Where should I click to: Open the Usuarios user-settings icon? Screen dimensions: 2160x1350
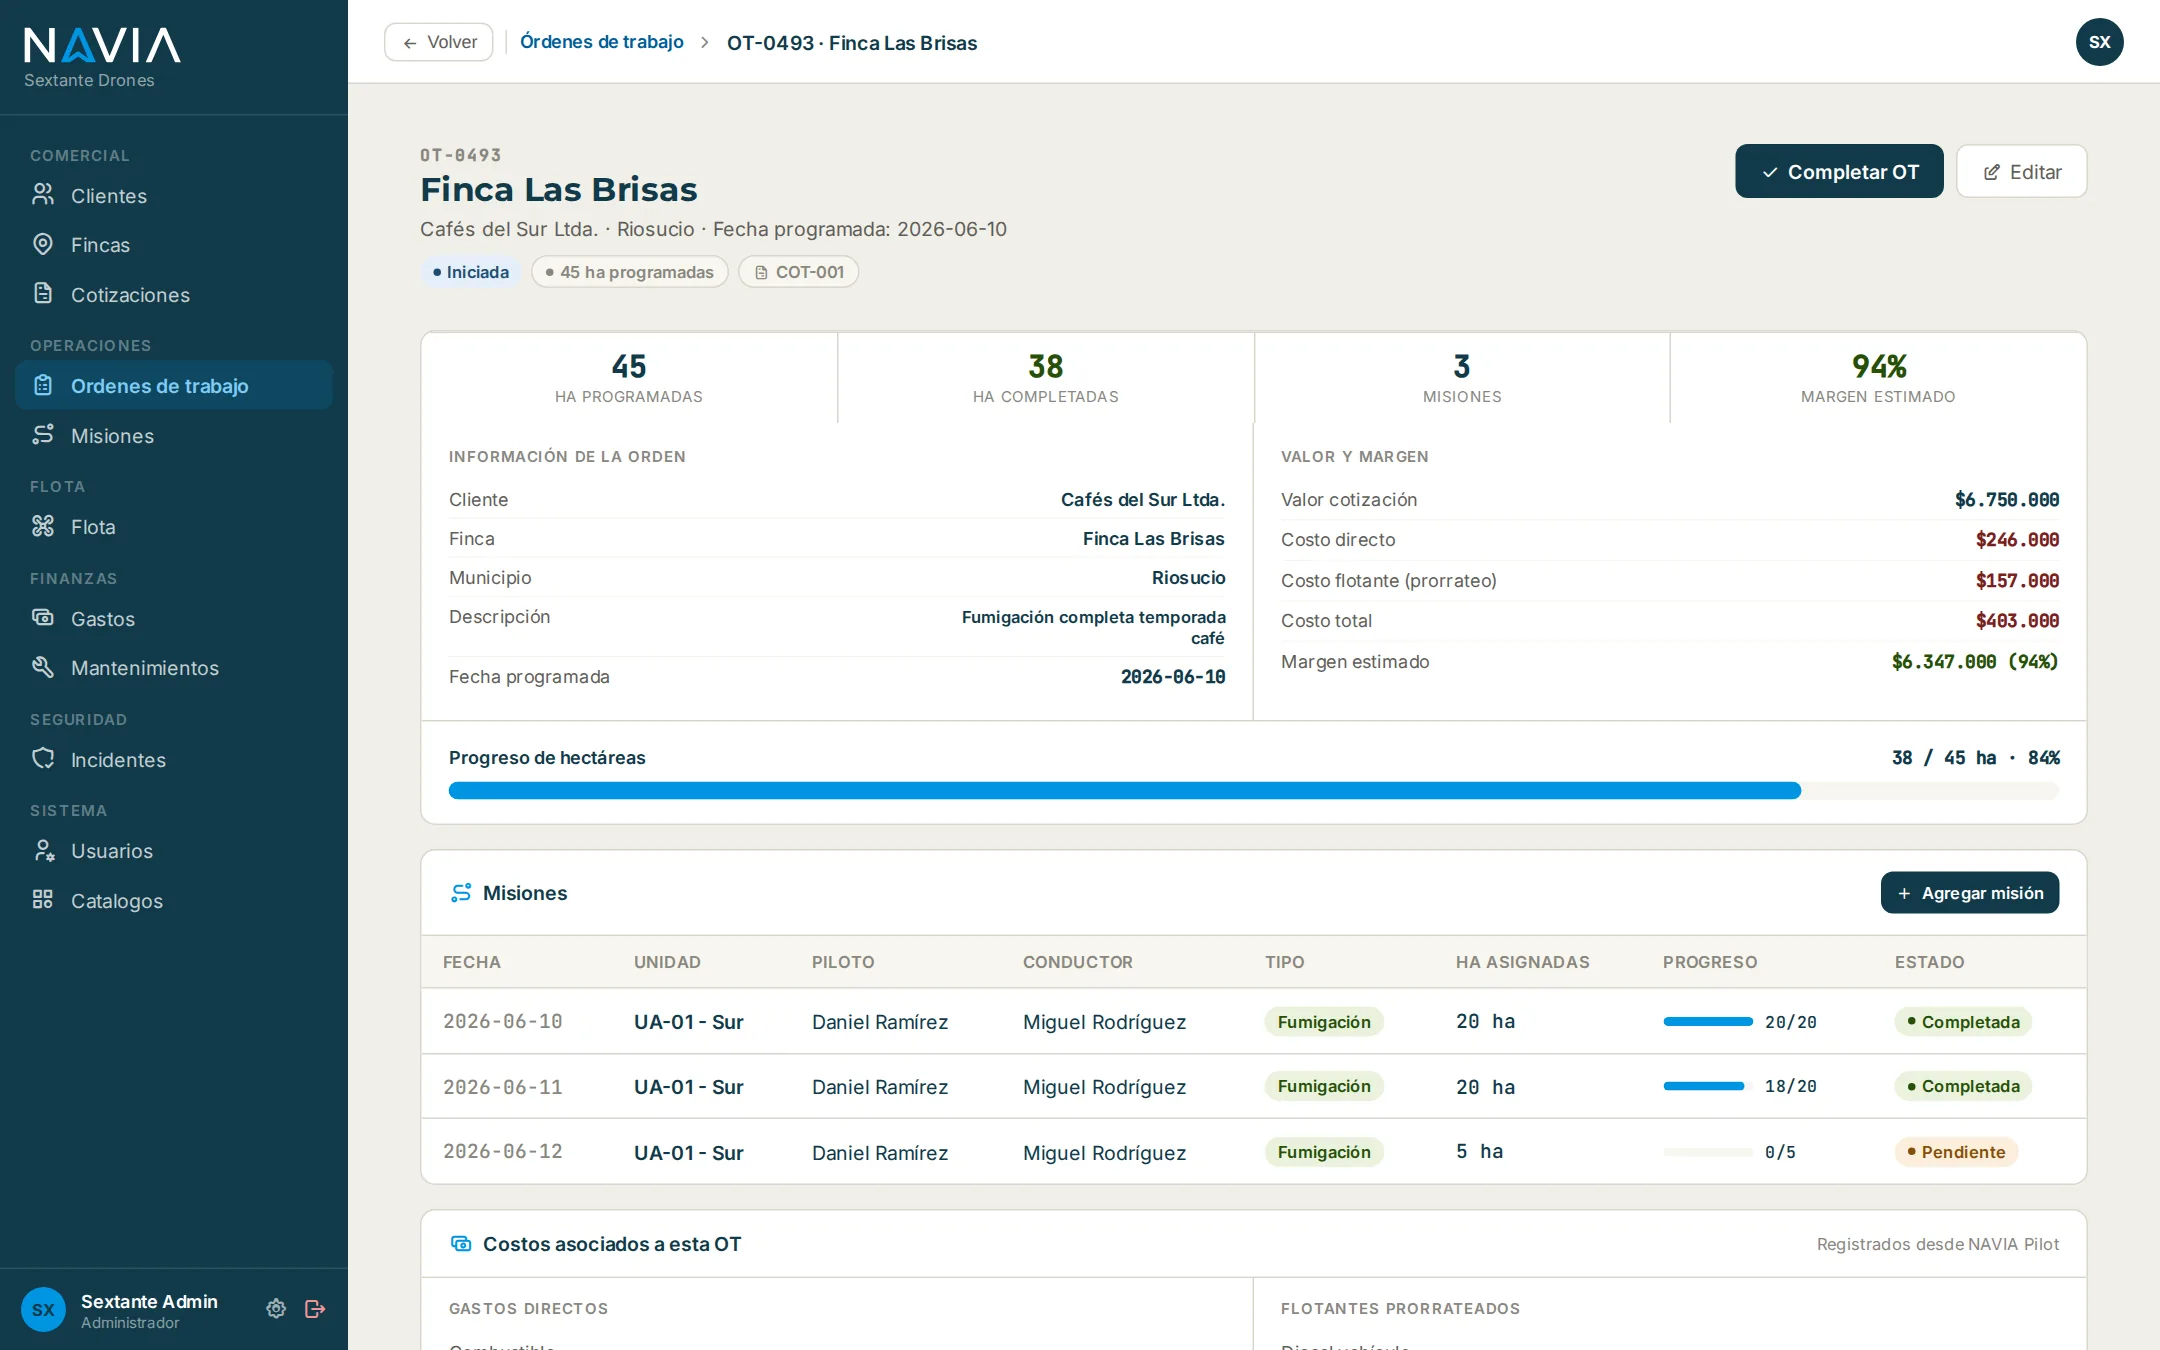[43, 850]
